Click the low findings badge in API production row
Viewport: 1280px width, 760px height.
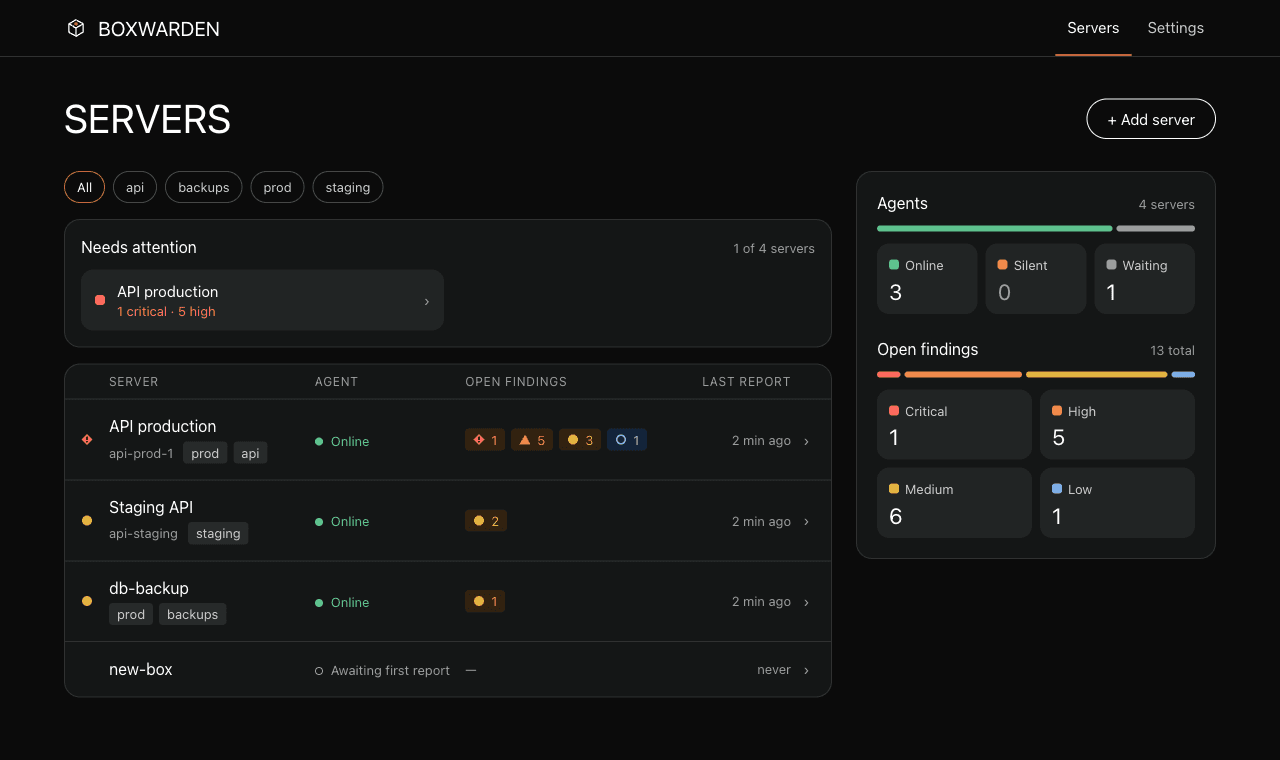pos(627,440)
